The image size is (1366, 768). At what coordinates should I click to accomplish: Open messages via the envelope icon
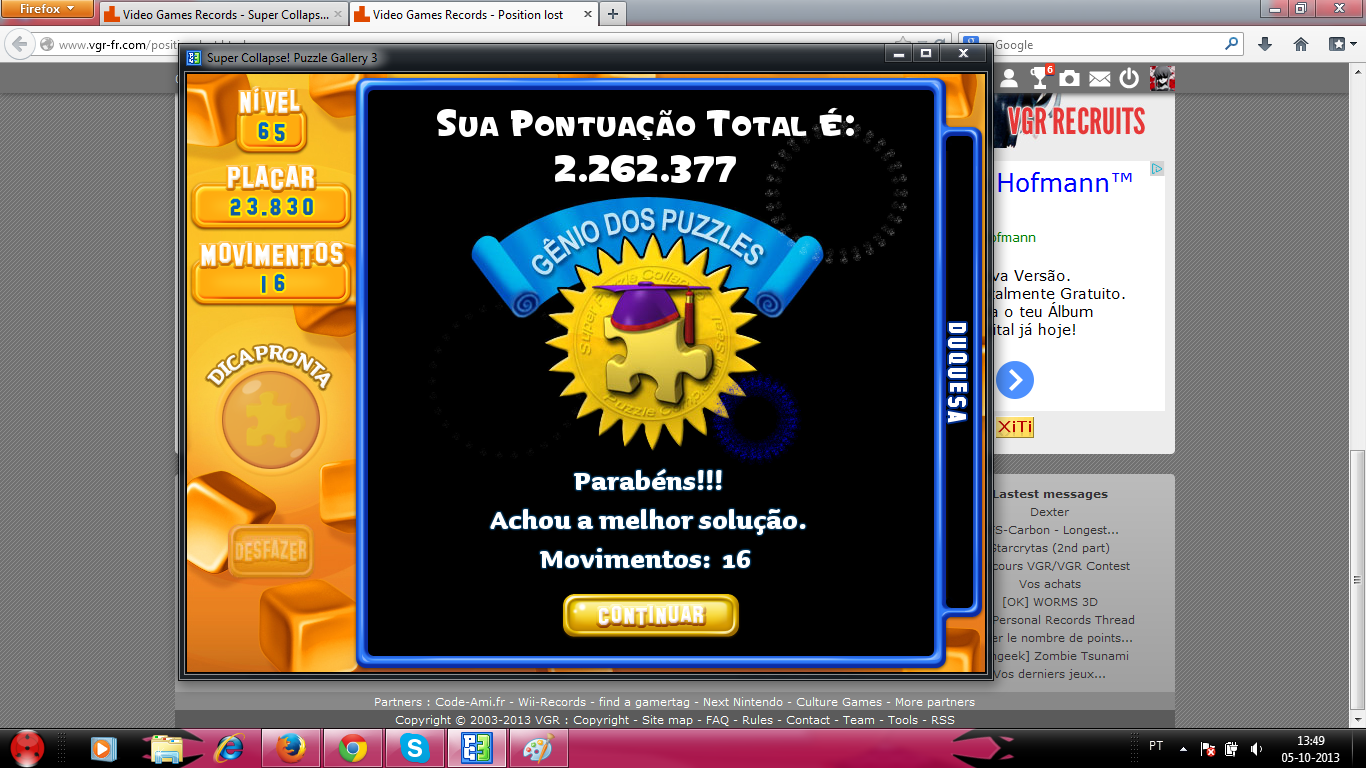(1100, 78)
